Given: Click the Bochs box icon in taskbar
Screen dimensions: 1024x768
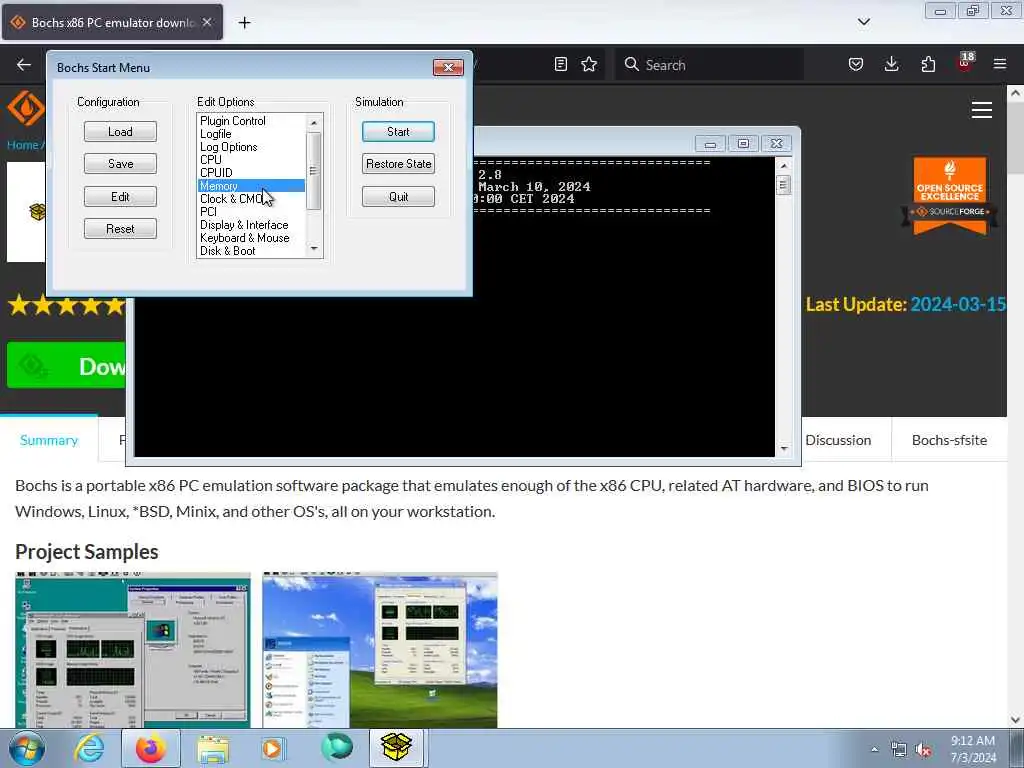Looking at the screenshot, I should pos(396,748).
